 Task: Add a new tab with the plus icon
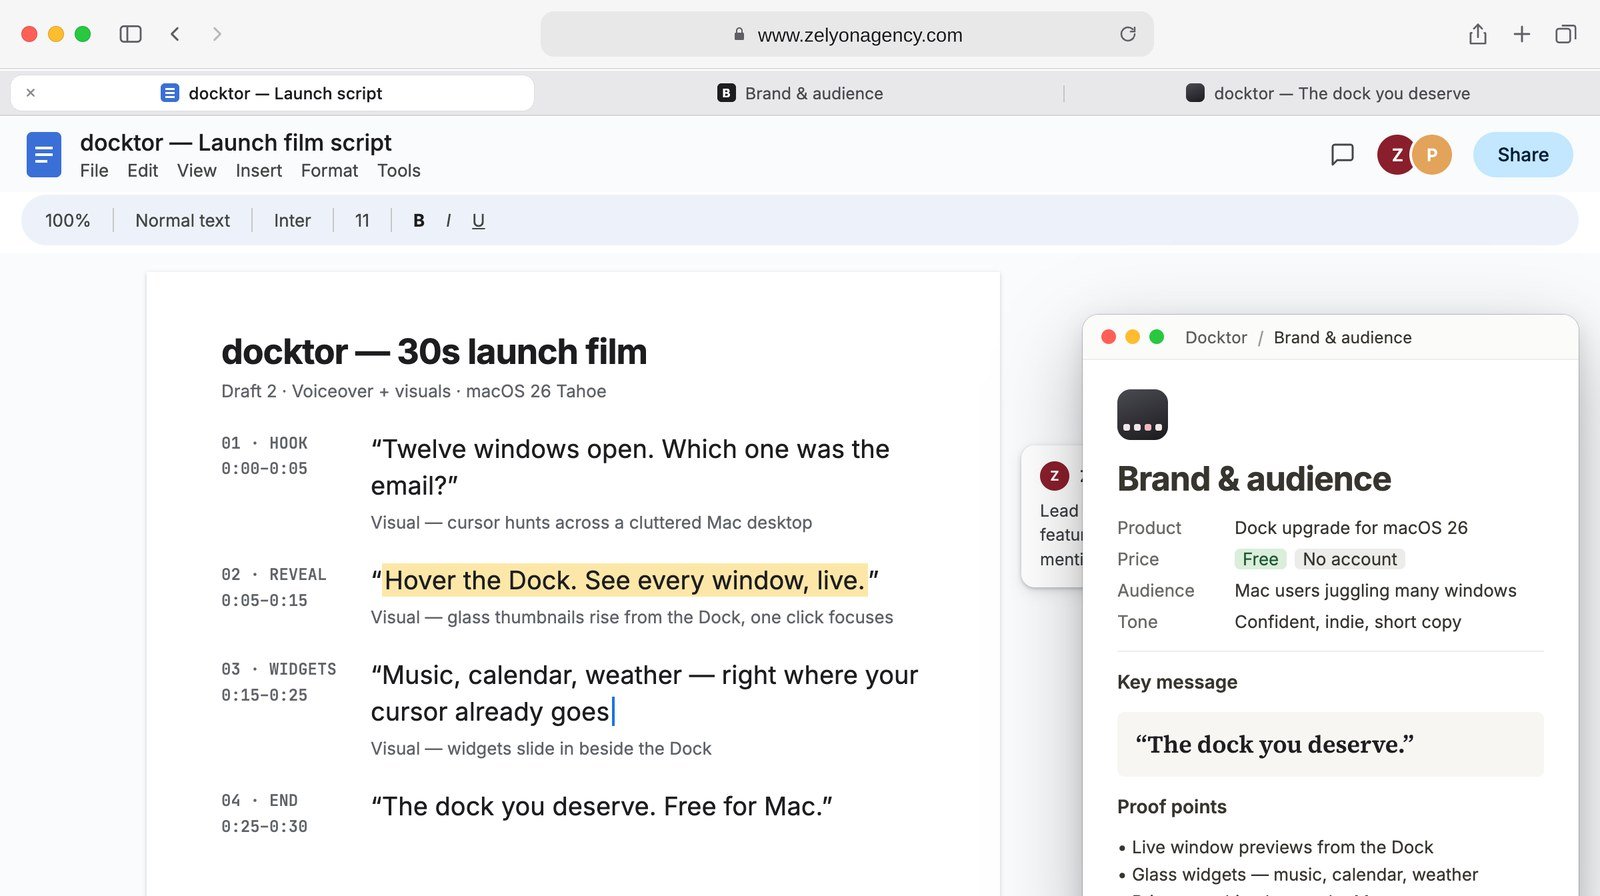point(1522,34)
